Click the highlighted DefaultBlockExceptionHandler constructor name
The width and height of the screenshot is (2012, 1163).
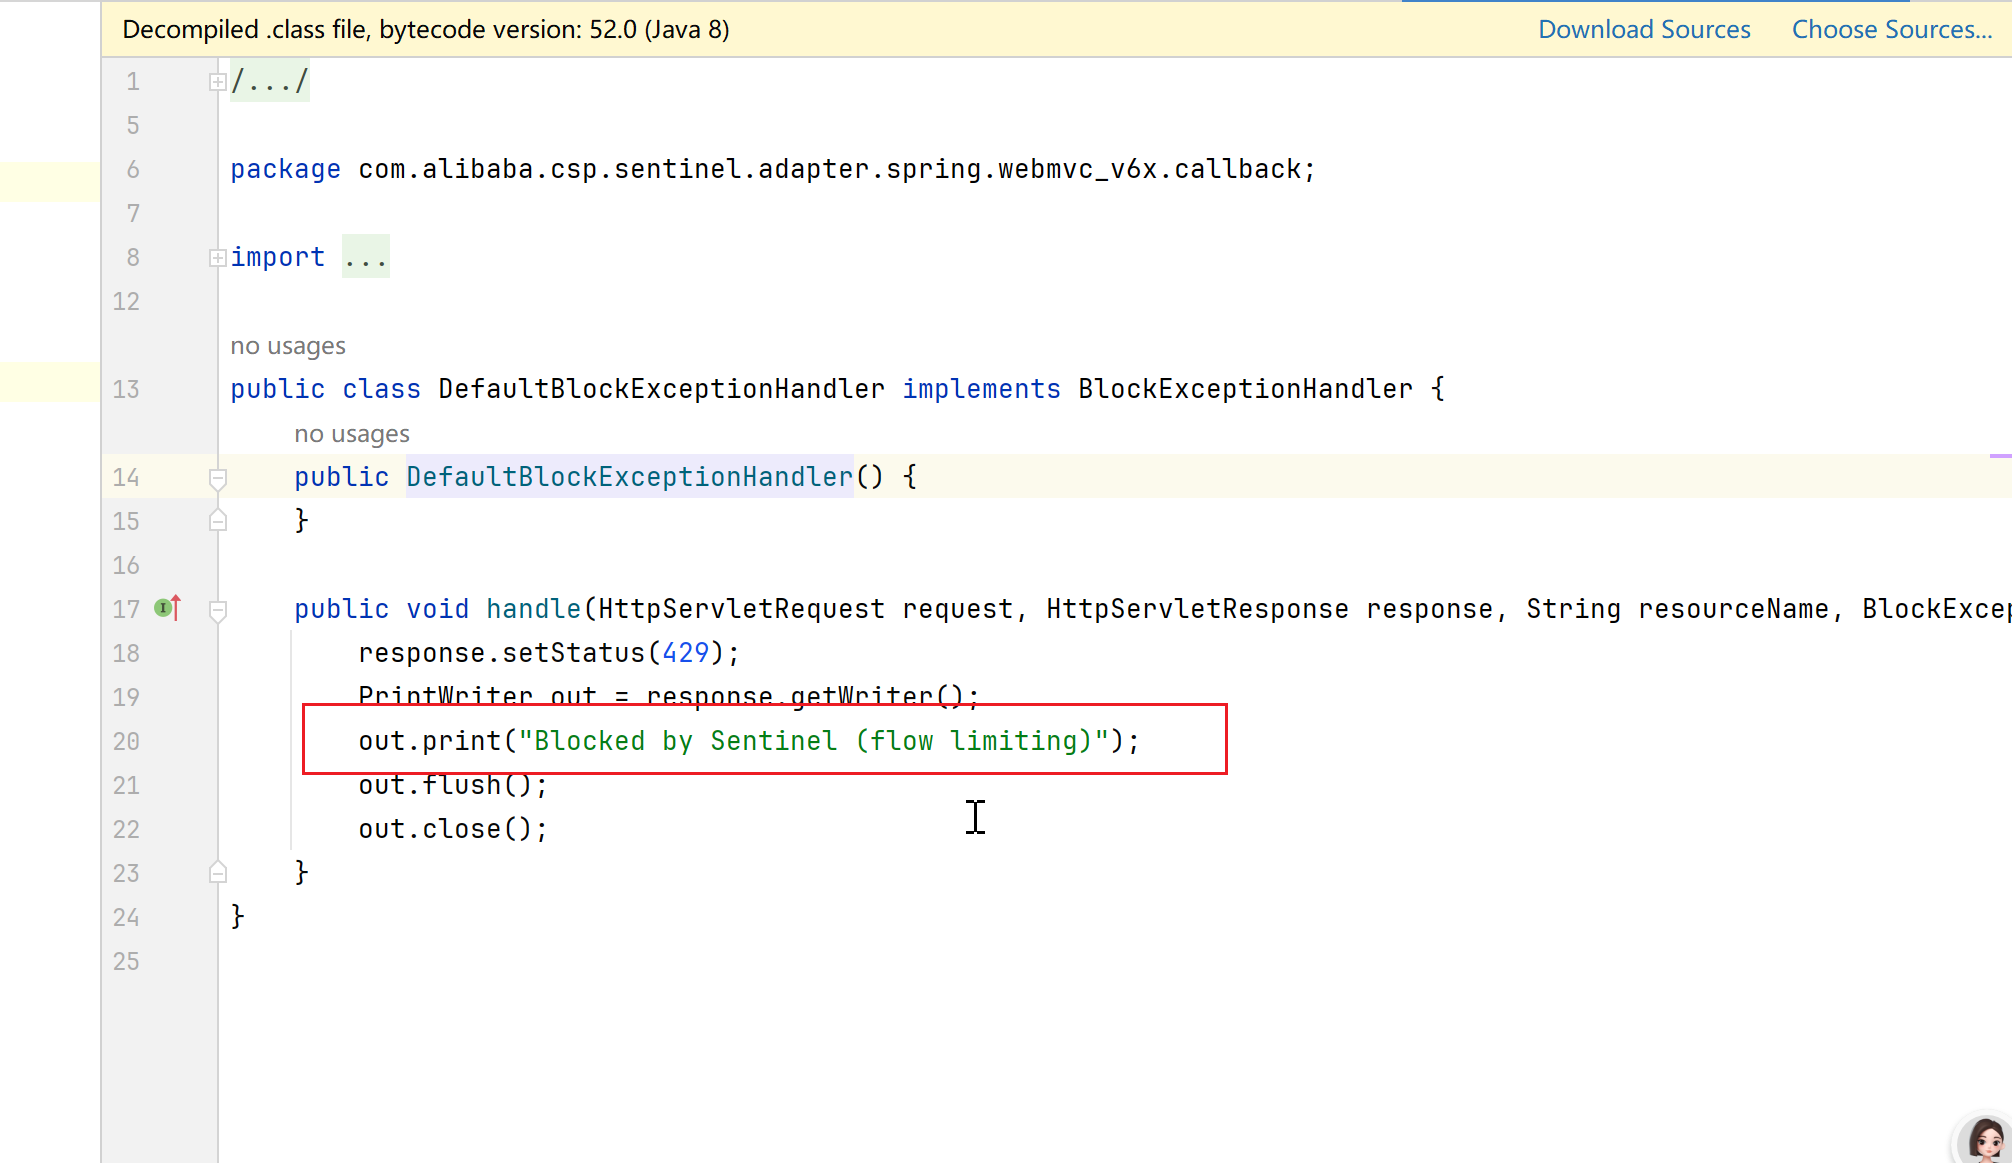tap(629, 477)
